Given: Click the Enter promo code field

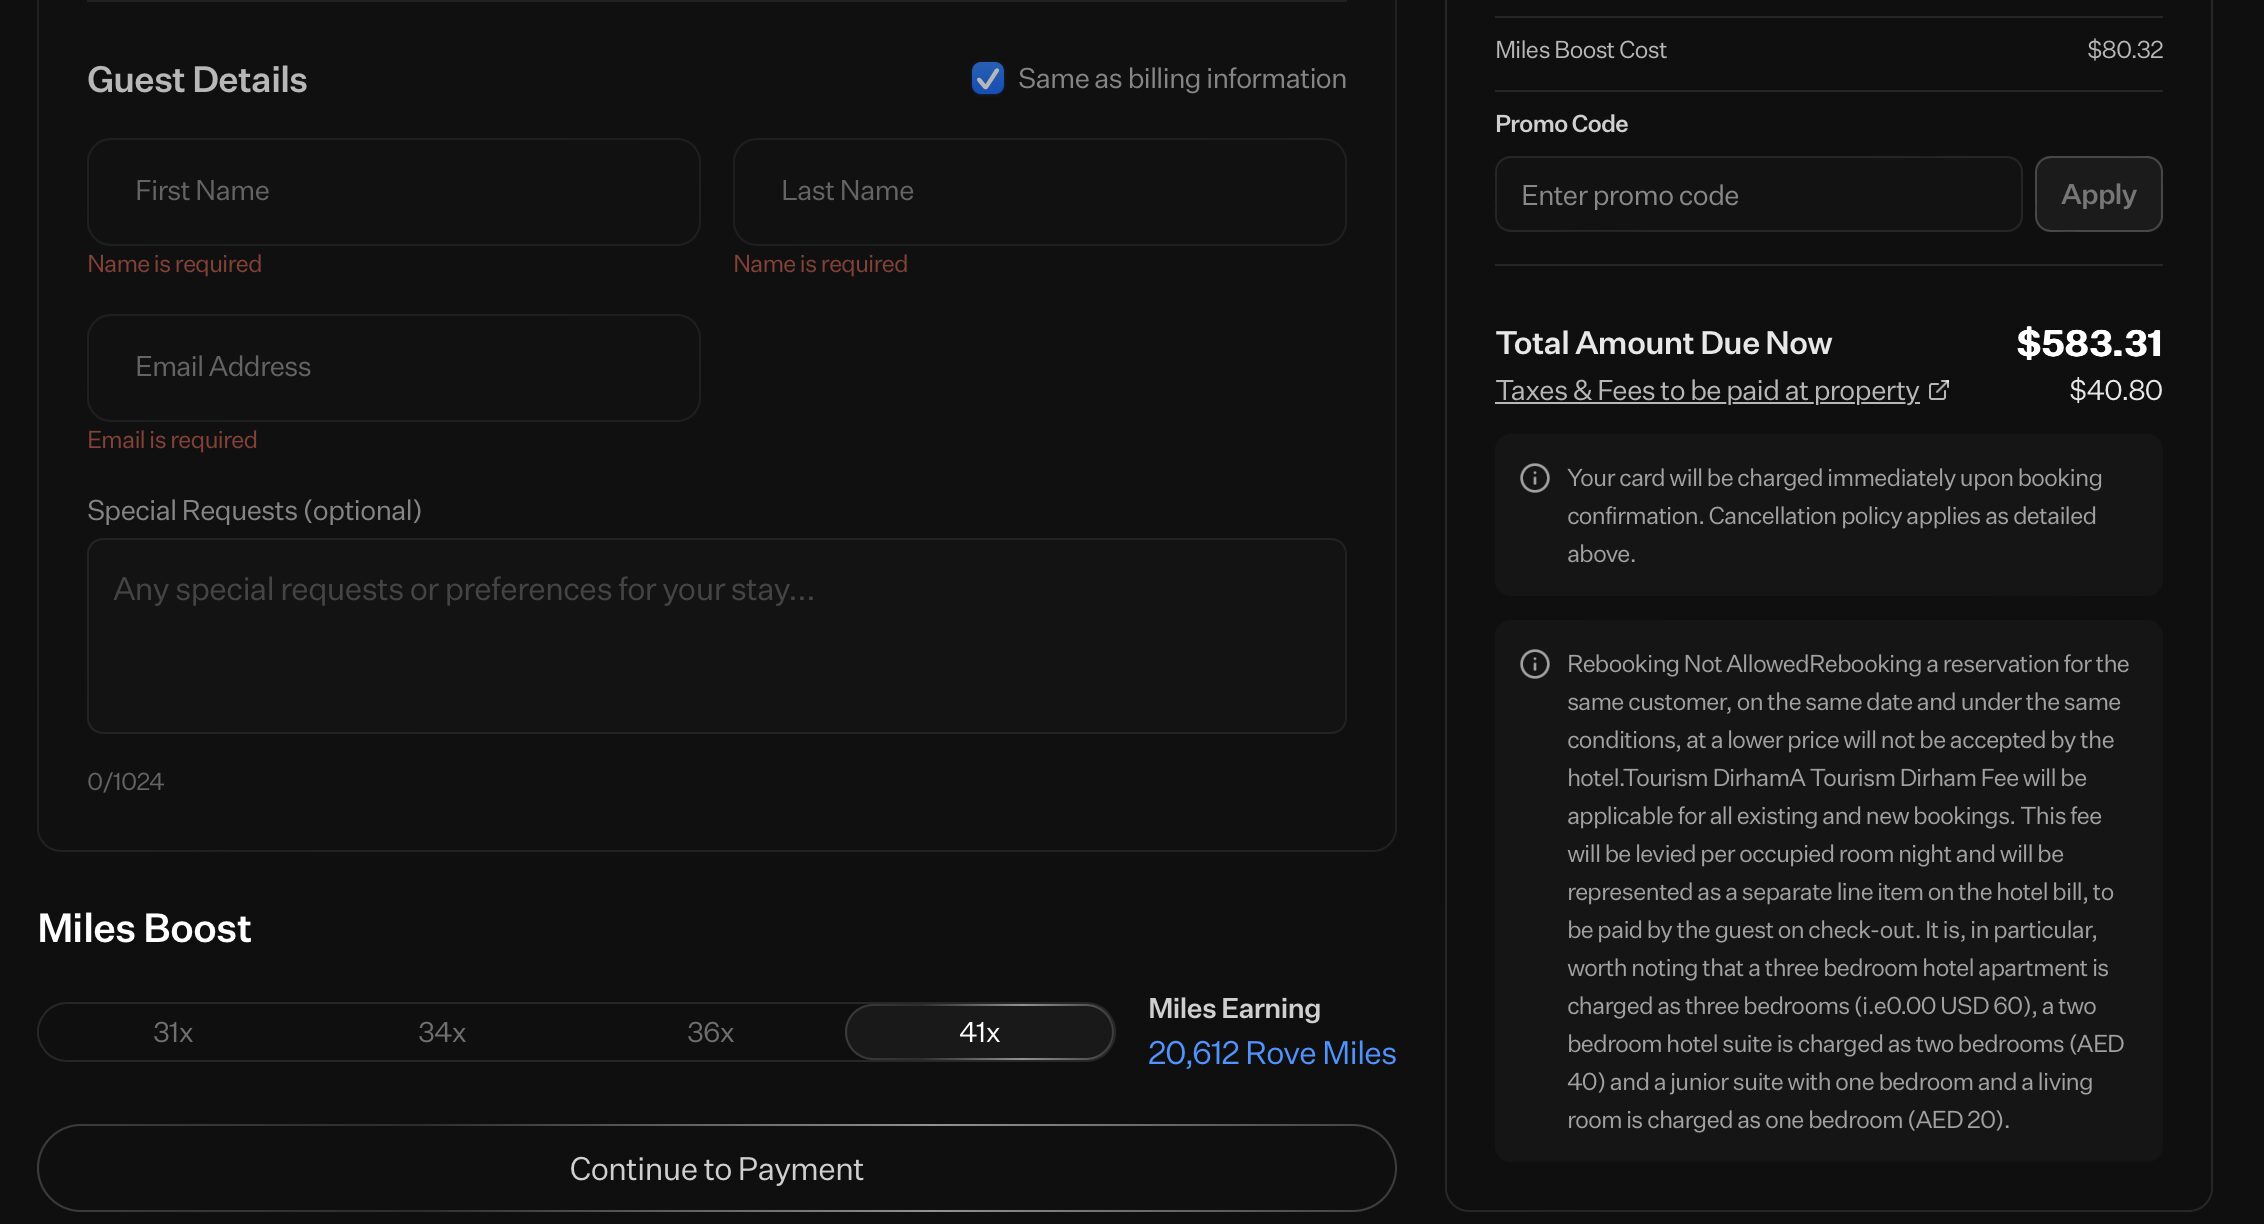Looking at the screenshot, I should [1758, 194].
